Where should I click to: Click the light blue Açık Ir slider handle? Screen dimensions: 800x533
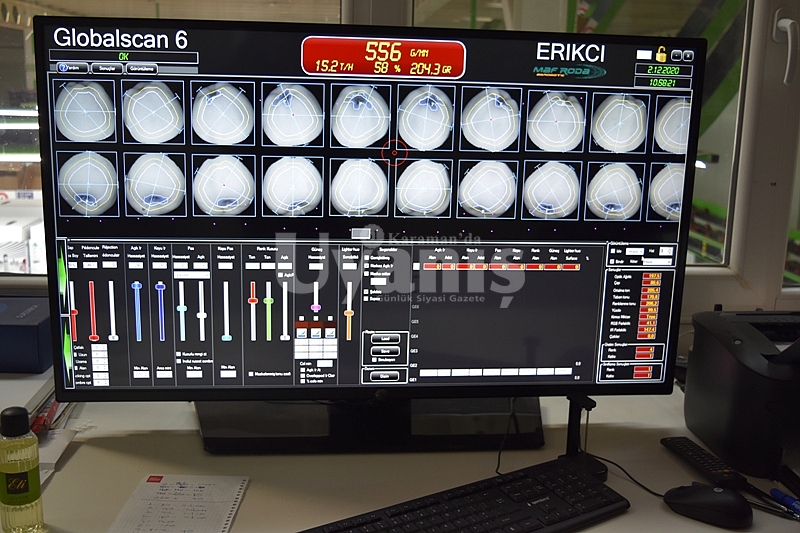(x=137, y=286)
